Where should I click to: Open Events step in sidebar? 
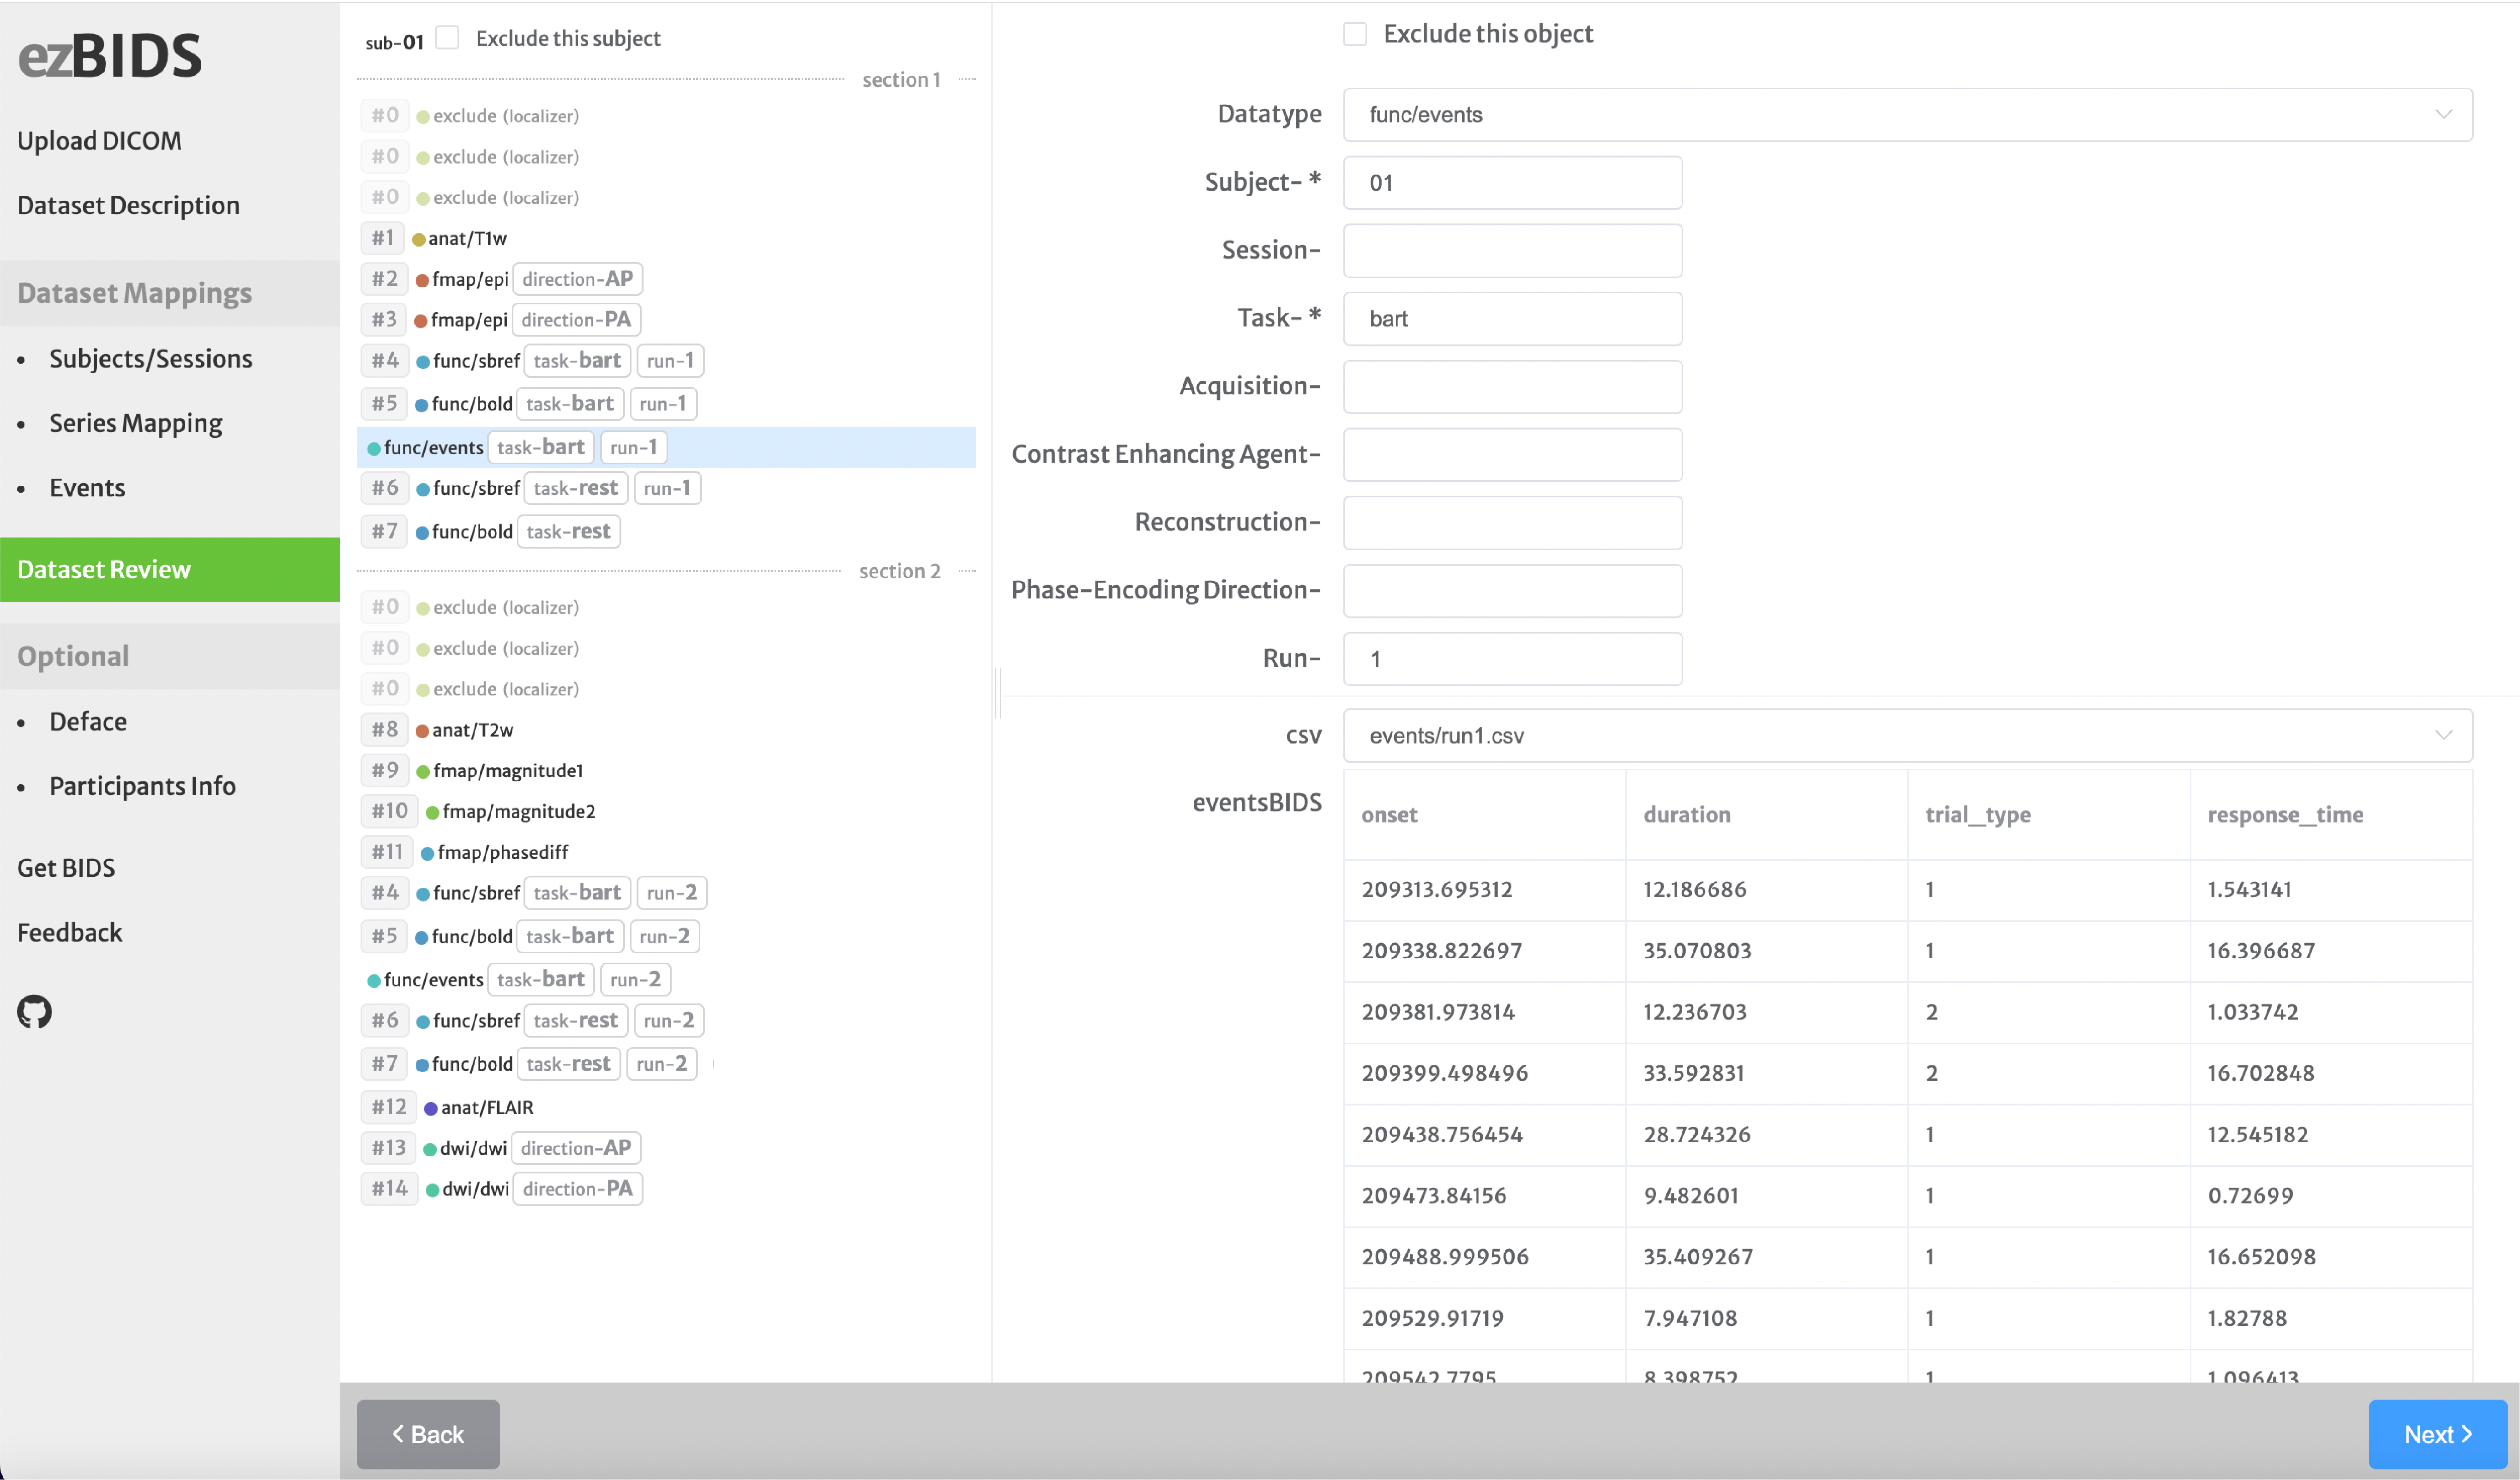(x=87, y=487)
